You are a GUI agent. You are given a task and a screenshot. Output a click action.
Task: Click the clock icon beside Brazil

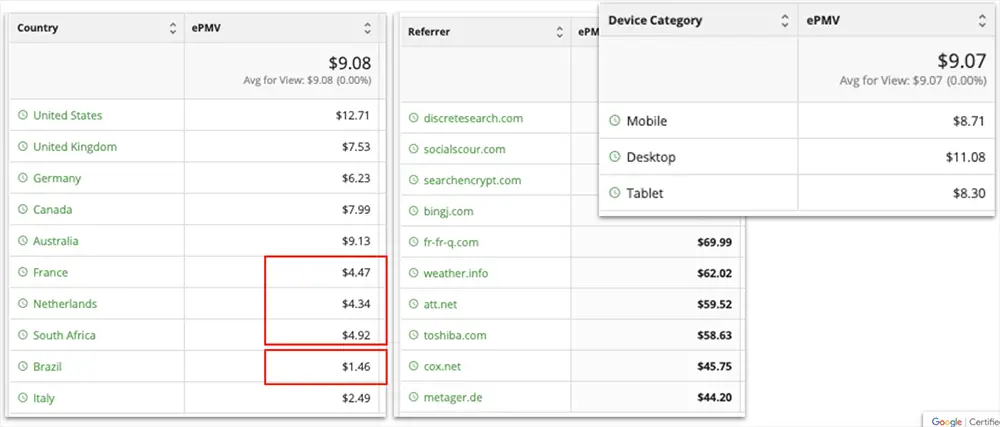[x=23, y=366]
